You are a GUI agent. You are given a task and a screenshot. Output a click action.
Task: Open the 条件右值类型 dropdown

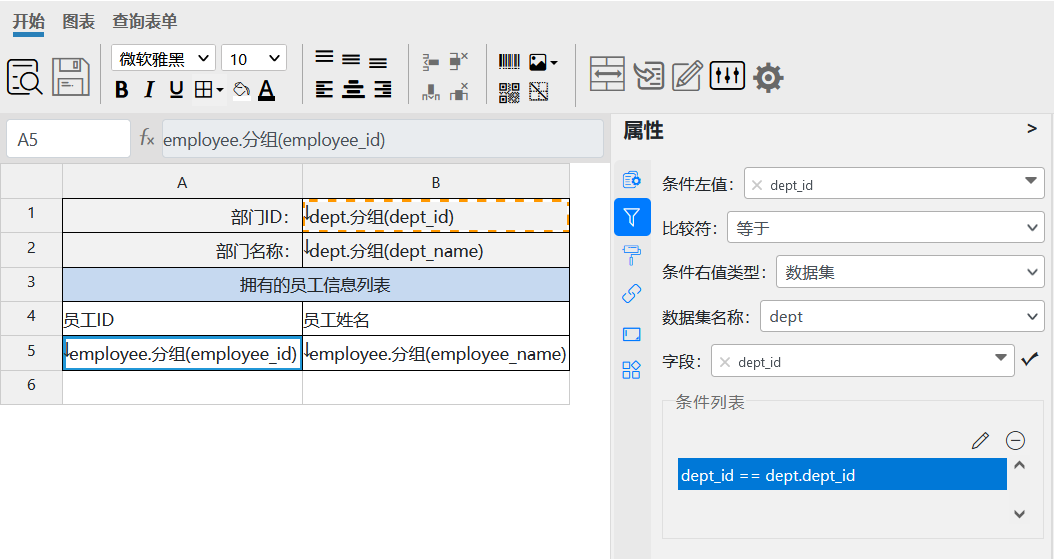tap(910, 272)
